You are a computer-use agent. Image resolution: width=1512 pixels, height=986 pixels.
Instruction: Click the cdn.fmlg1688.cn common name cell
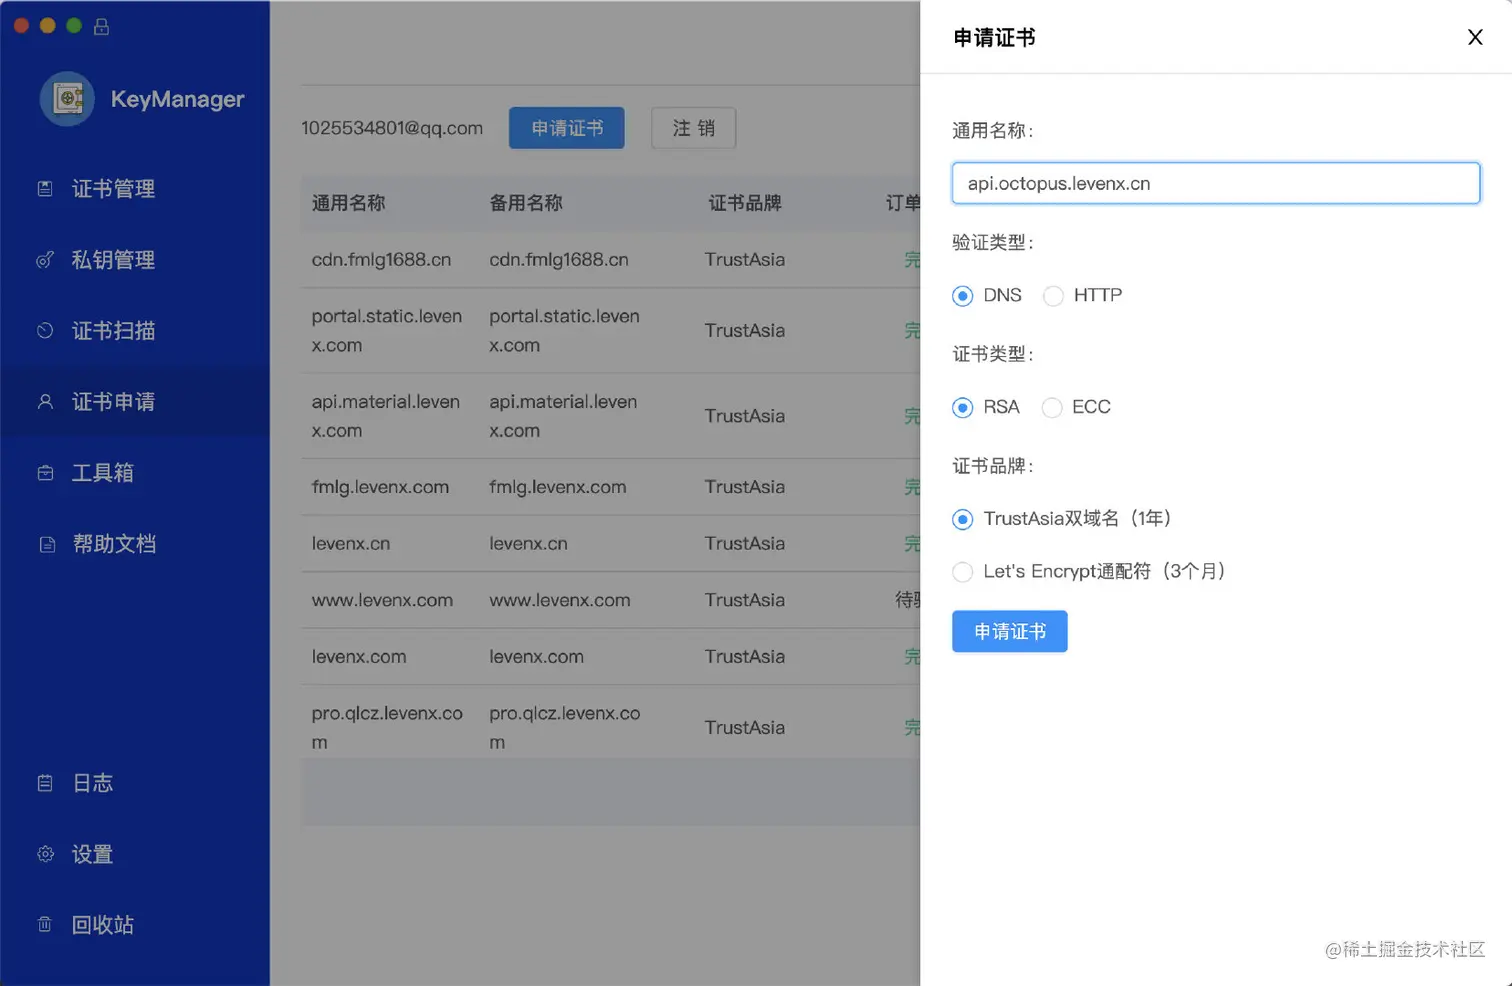[x=381, y=260]
